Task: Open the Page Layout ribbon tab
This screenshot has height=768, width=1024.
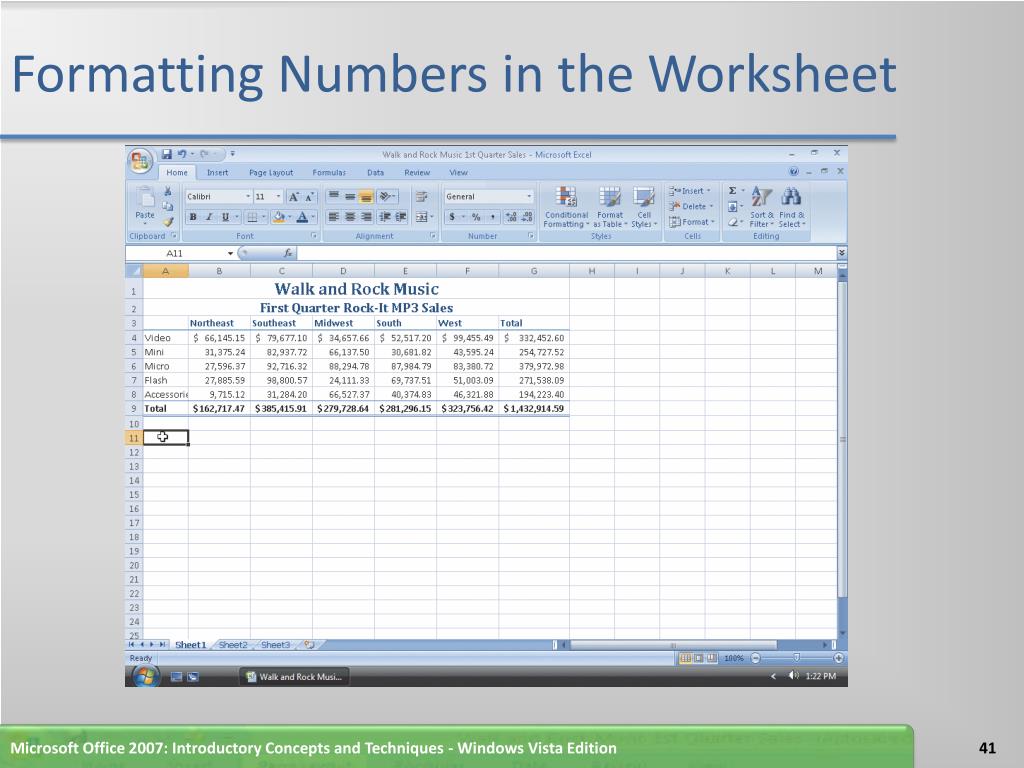Action: (x=271, y=172)
